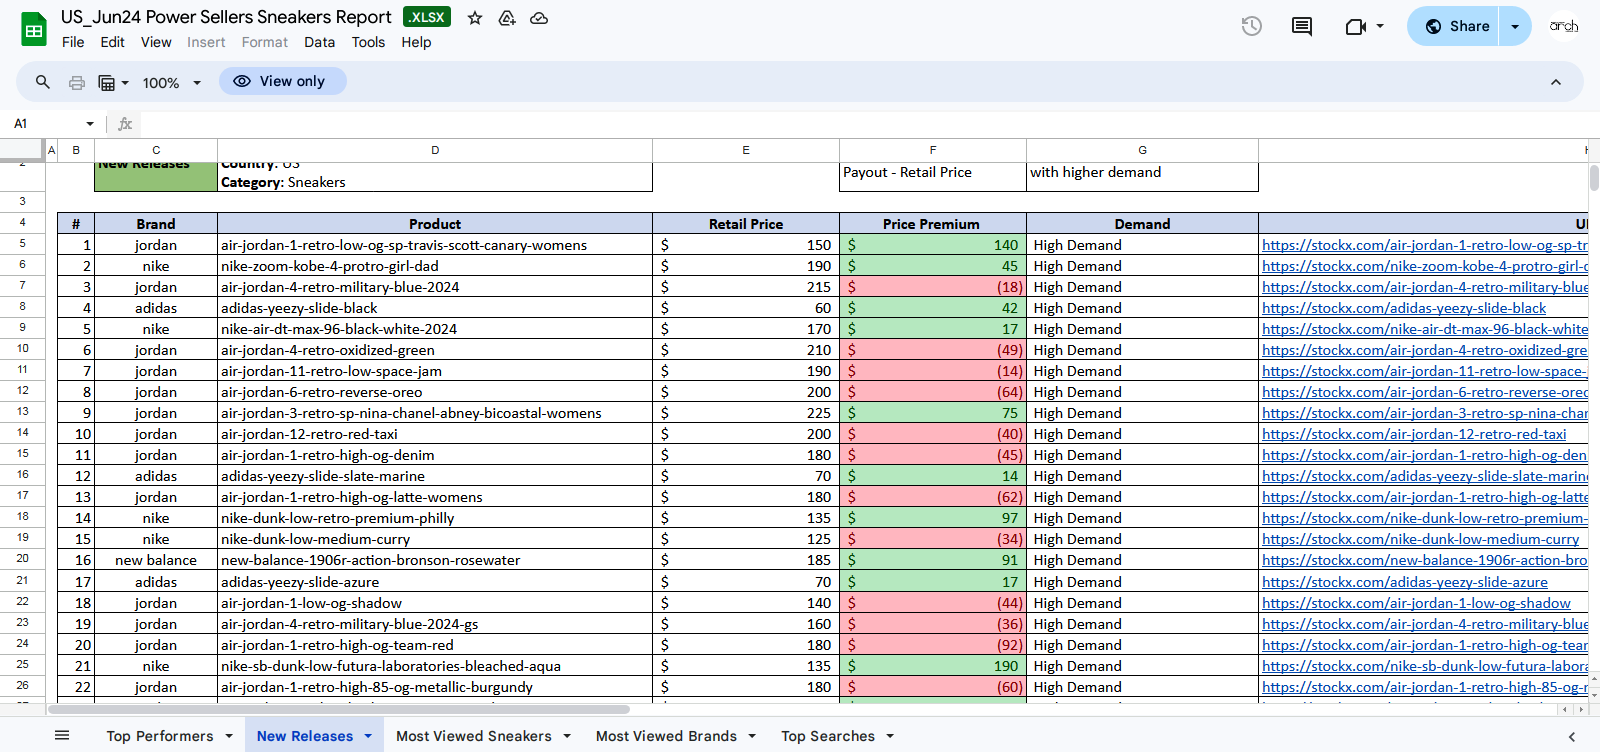Screen dimensions: 1600x752
Task: Open the all sheets list icon
Action: coord(62,736)
